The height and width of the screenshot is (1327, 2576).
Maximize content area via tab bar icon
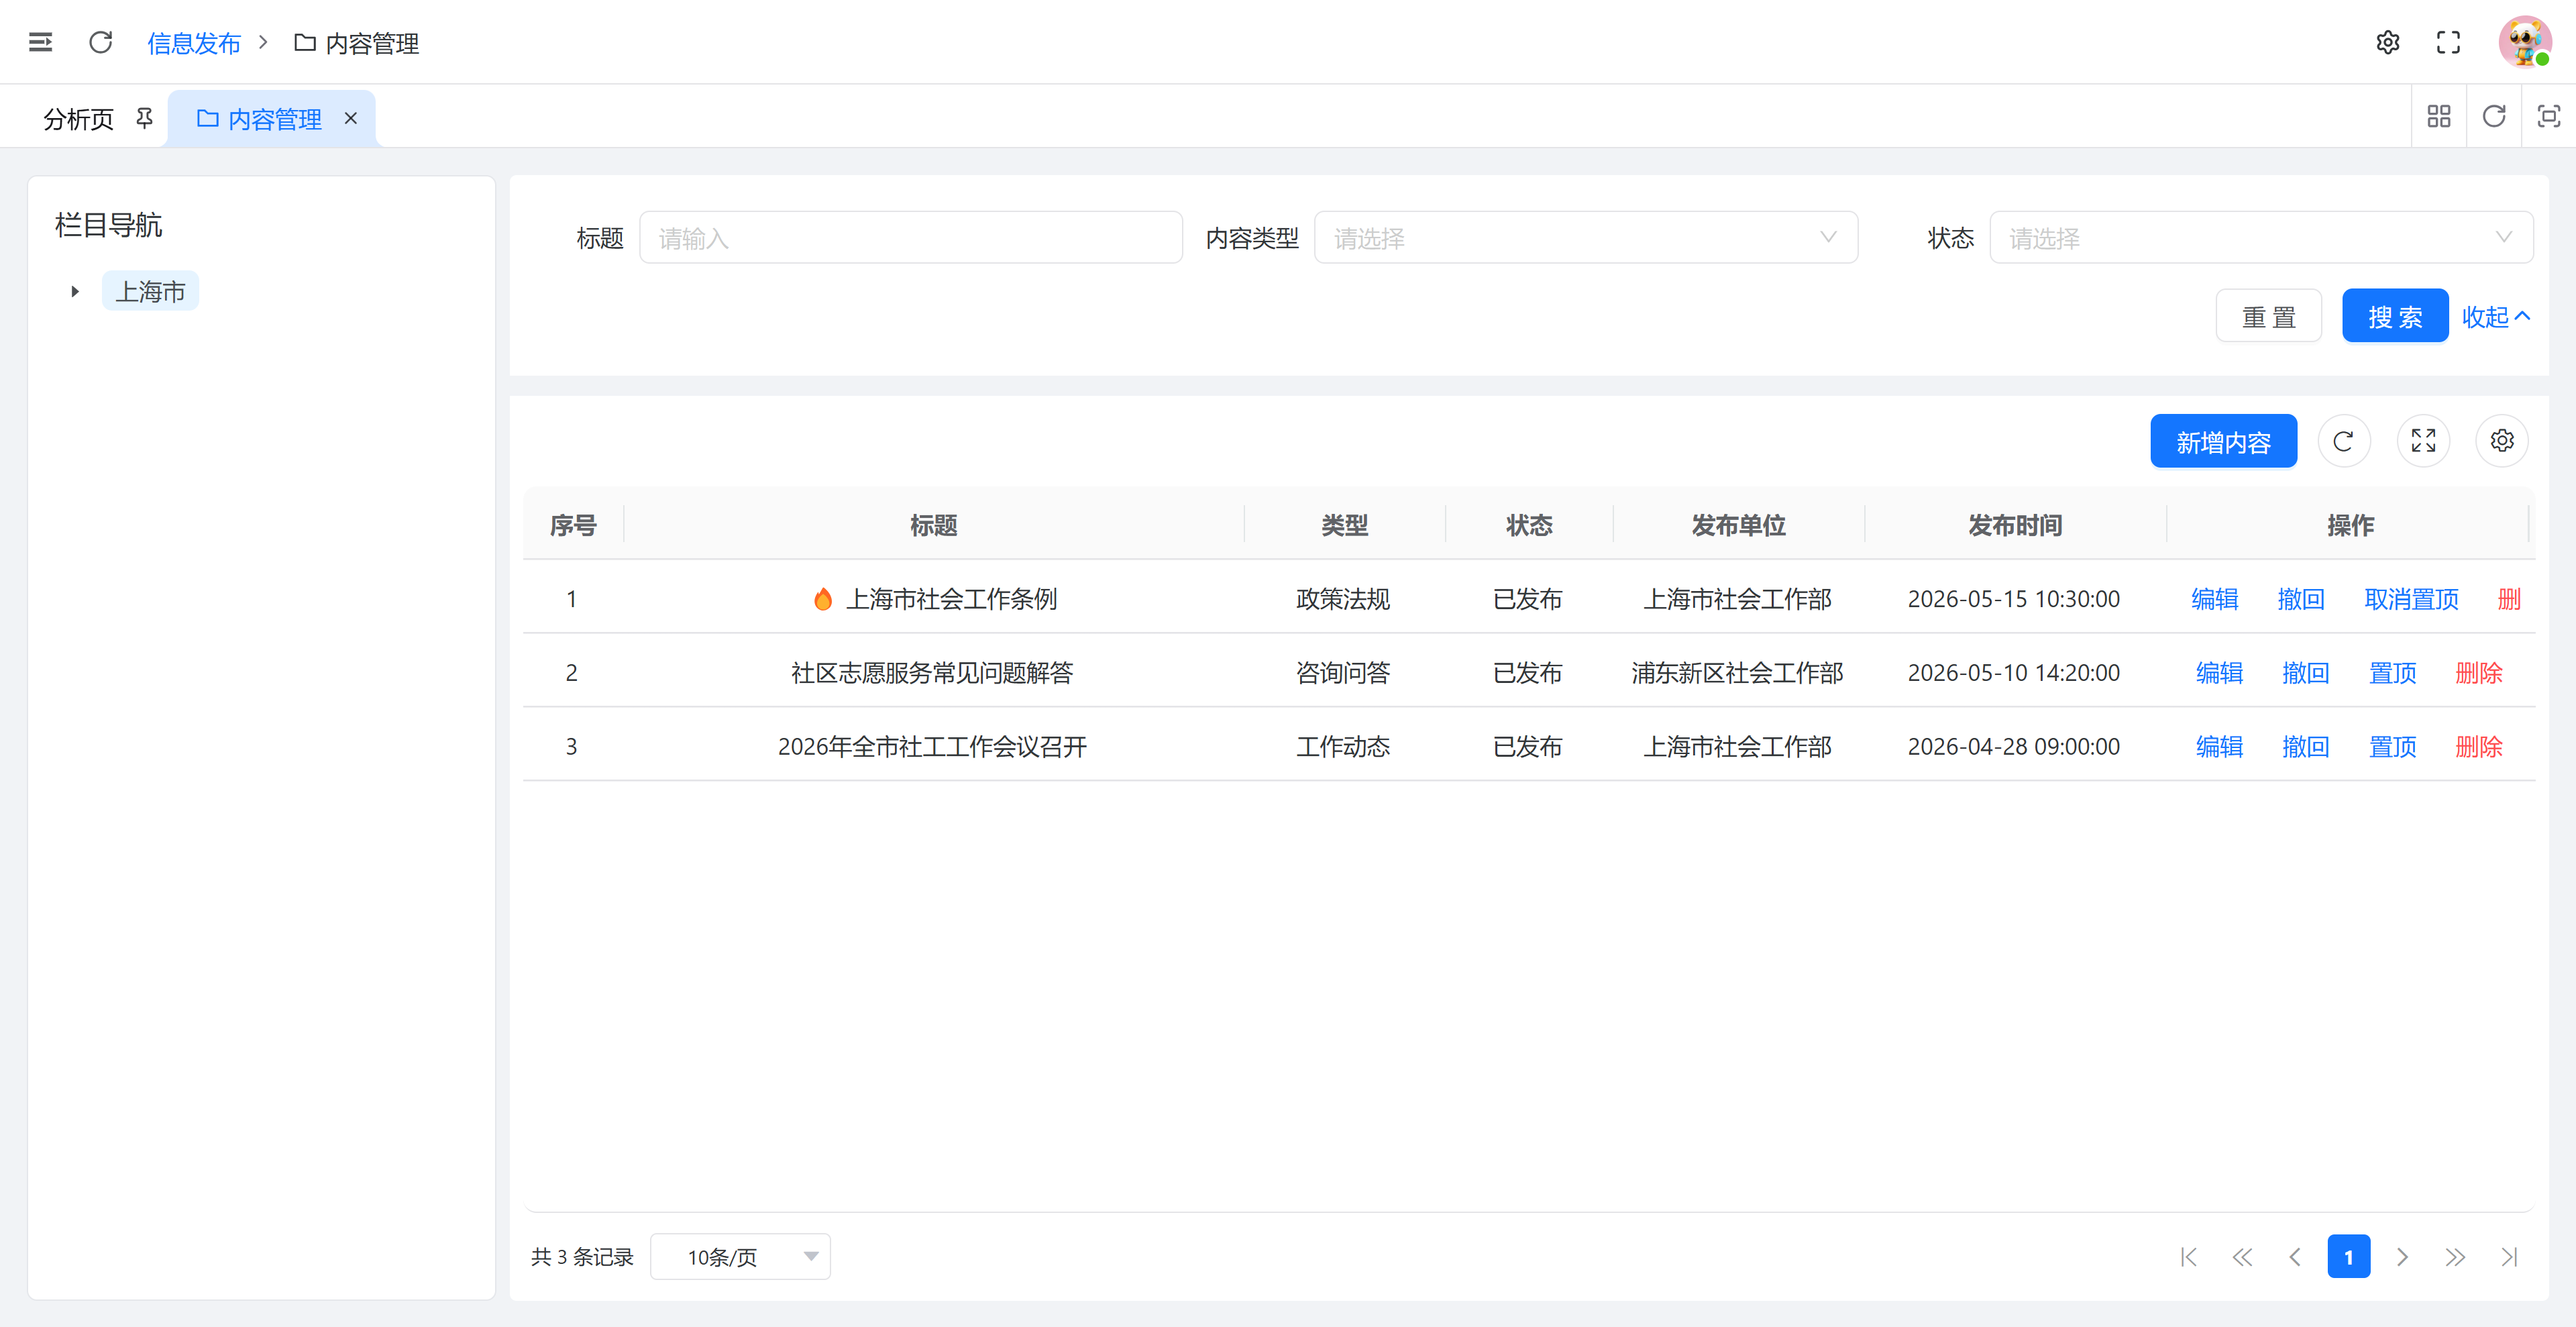tap(2549, 117)
